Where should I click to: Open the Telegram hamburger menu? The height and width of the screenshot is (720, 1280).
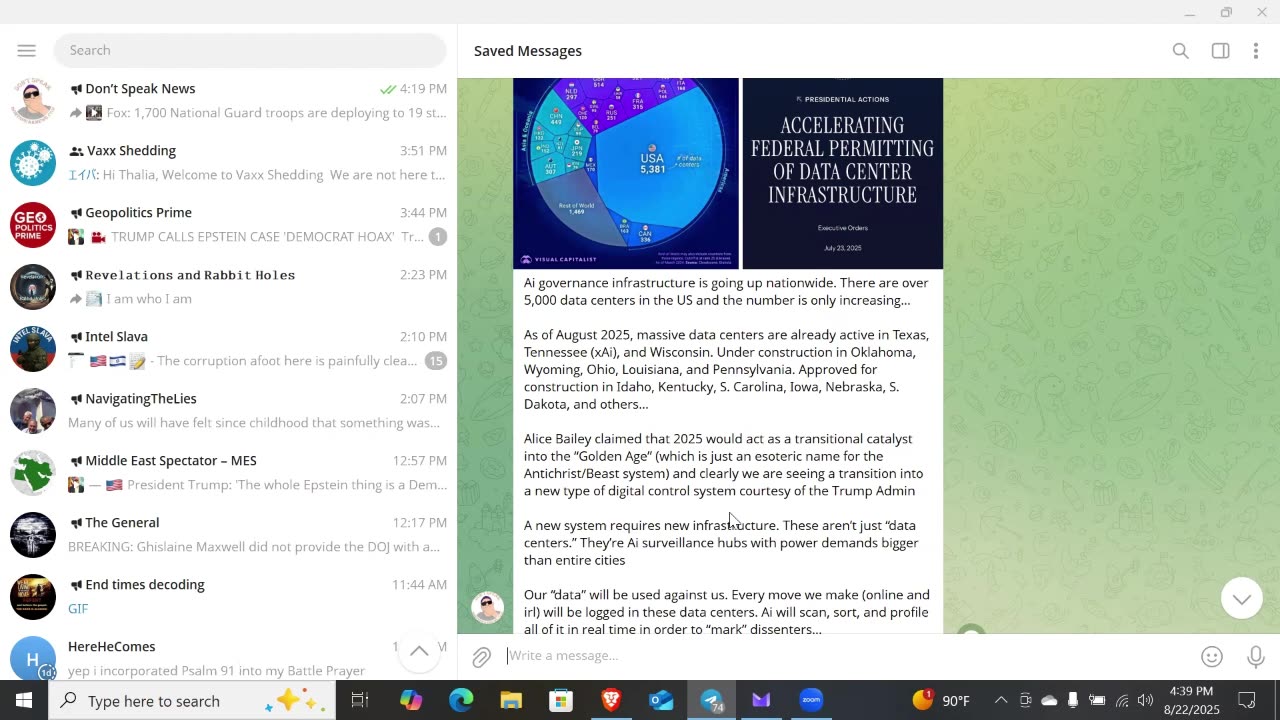click(x=27, y=50)
